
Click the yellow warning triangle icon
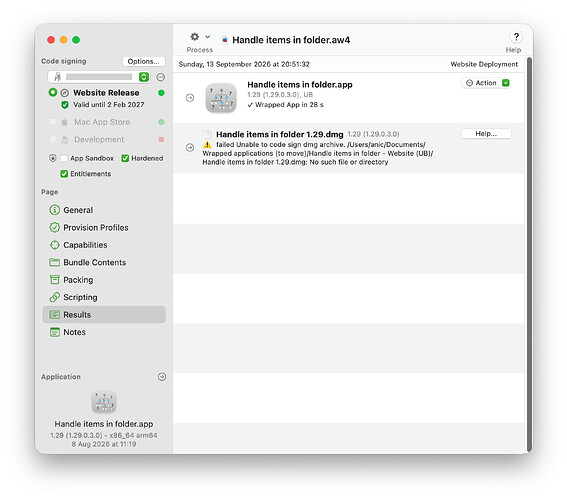coord(207,145)
